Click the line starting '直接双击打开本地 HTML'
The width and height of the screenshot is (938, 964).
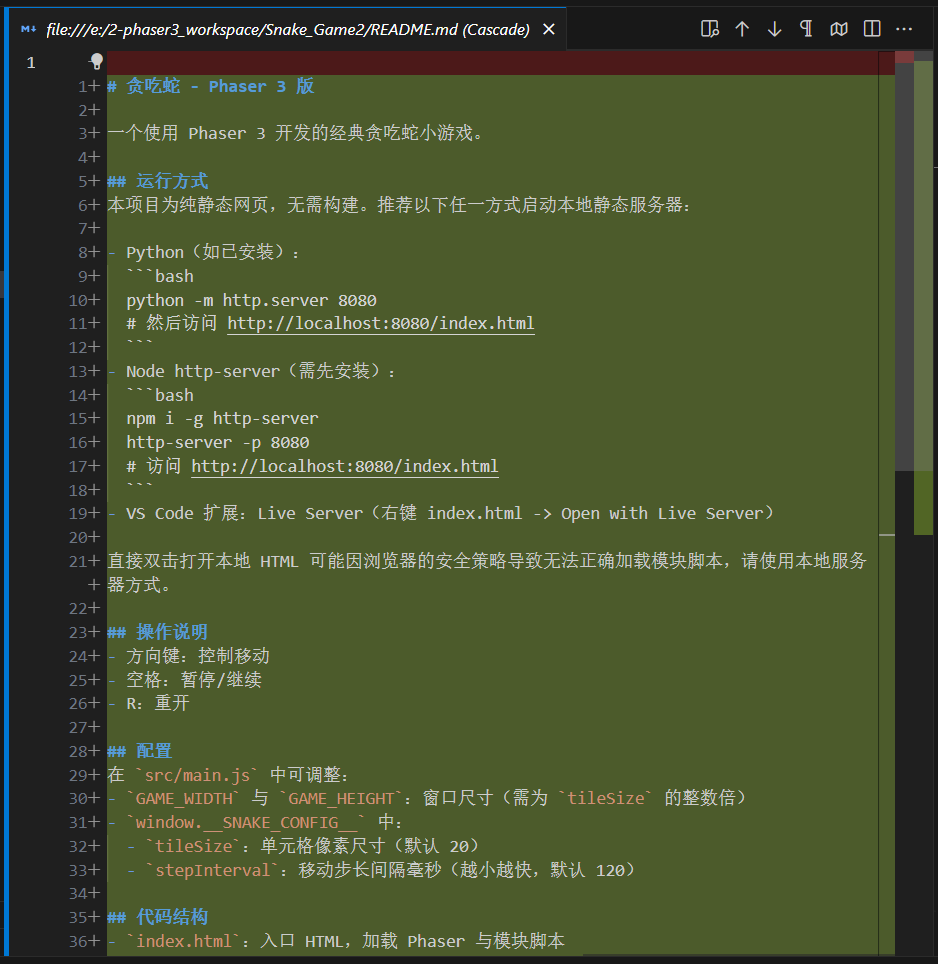point(487,572)
